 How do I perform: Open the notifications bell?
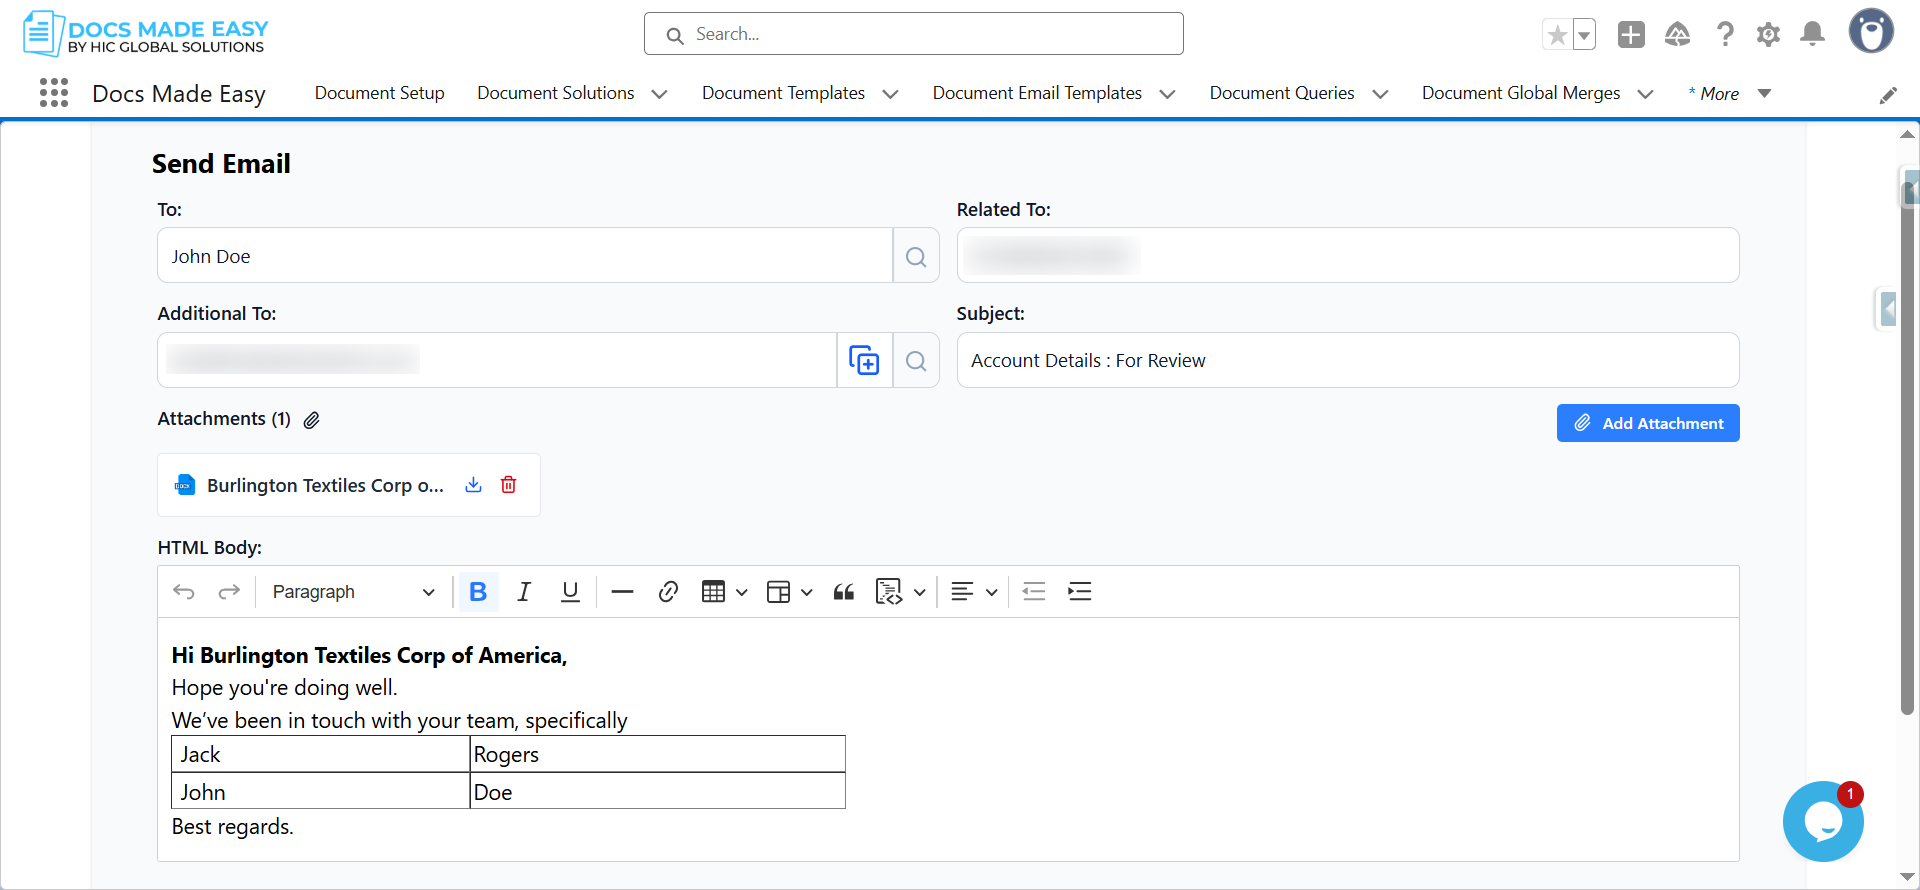(x=1812, y=35)
